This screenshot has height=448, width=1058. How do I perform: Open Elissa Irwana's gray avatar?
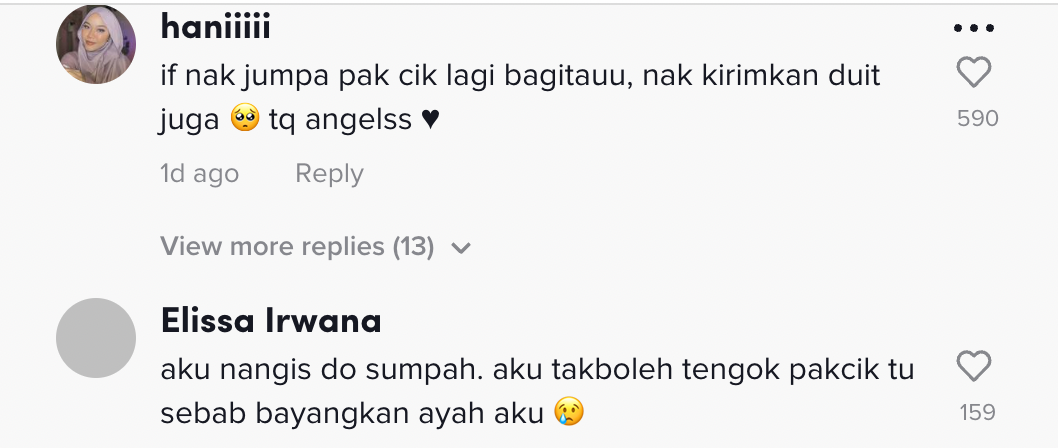click(x=96, y=338)
